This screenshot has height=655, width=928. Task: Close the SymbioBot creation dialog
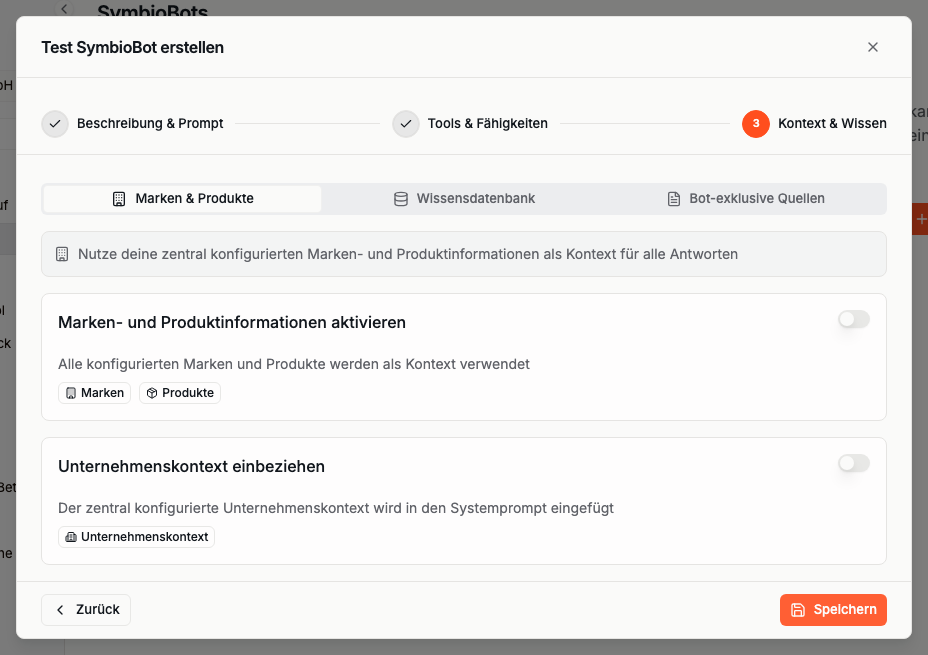point(873,47)
